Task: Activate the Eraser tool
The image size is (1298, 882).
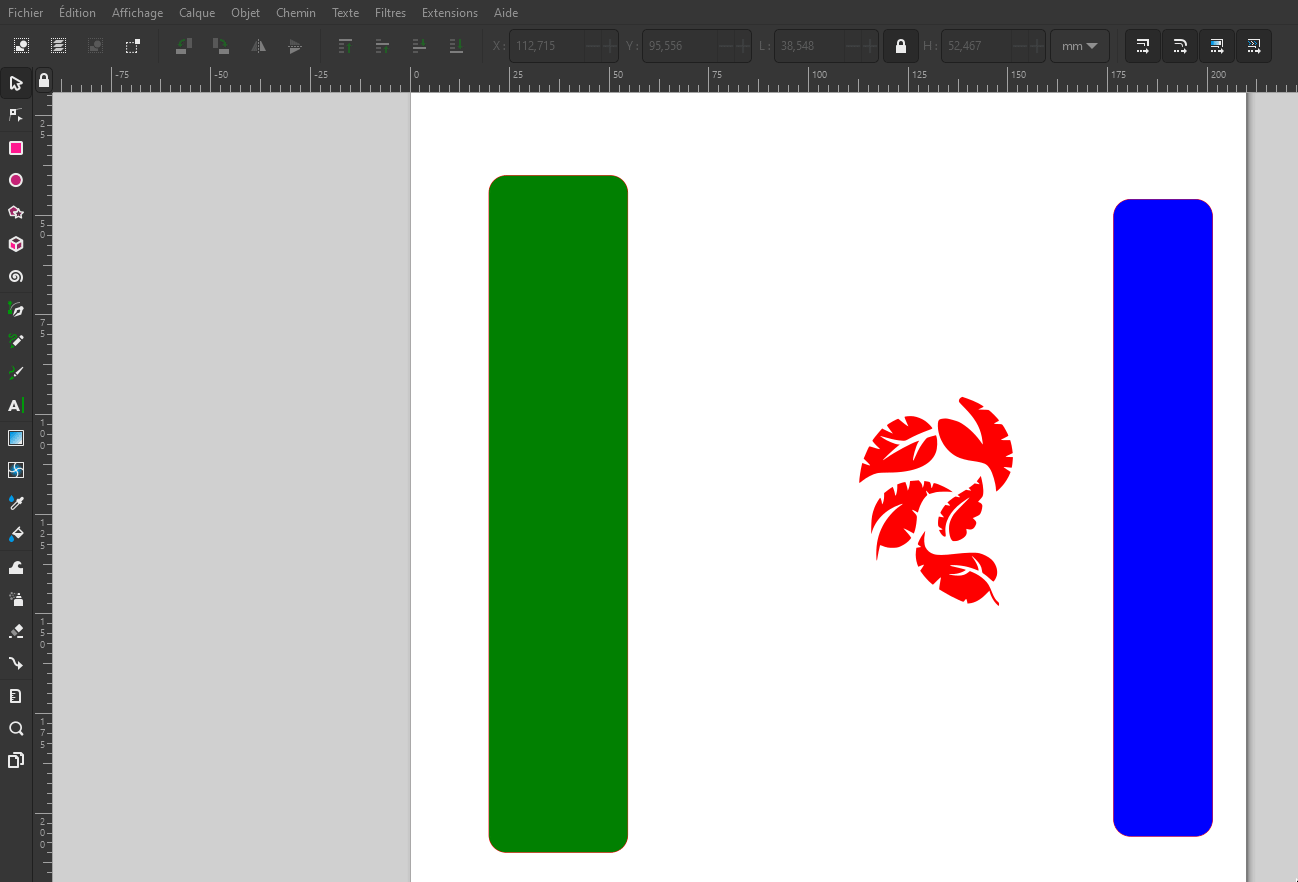Action: coord(16,631)
